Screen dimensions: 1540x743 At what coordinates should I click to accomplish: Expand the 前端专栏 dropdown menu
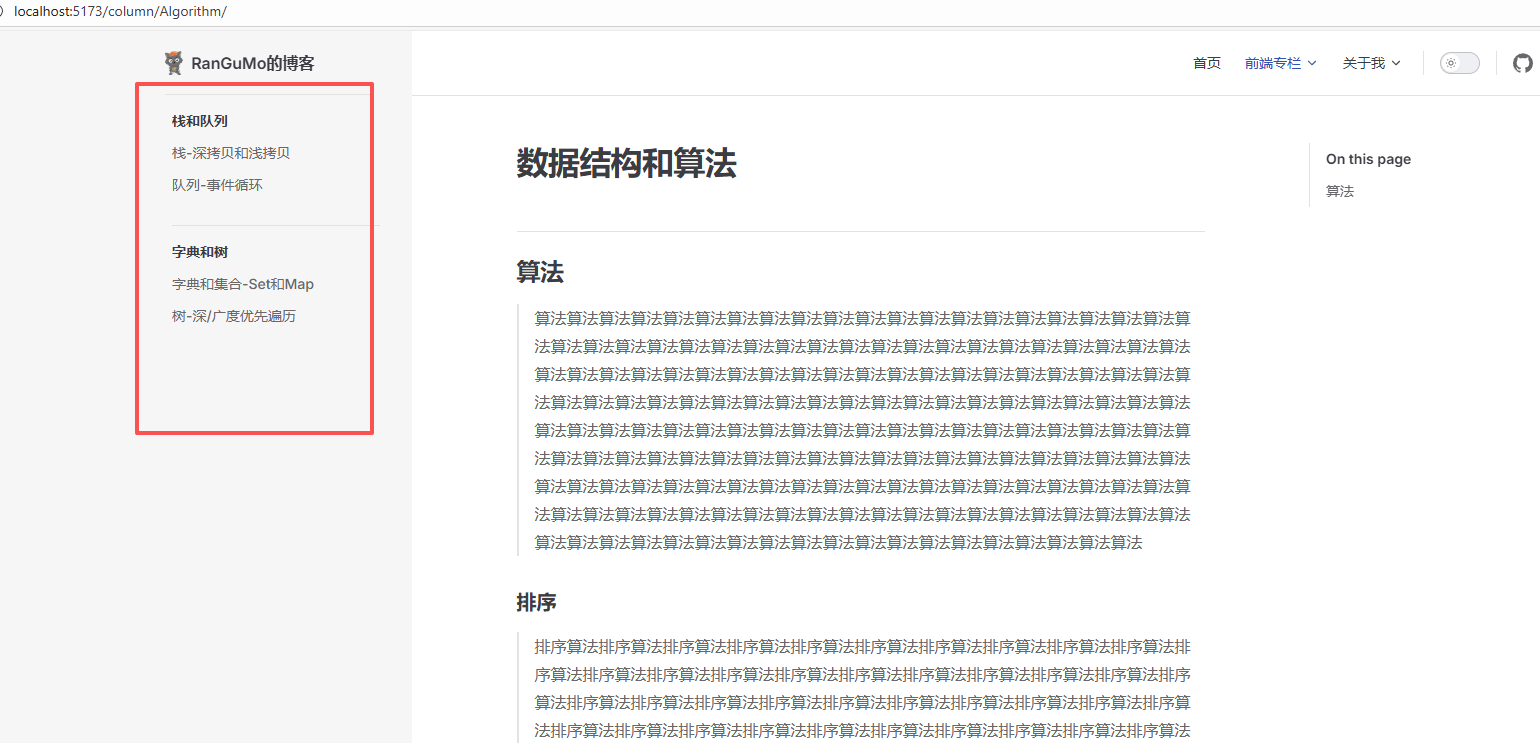point(1280,63)
